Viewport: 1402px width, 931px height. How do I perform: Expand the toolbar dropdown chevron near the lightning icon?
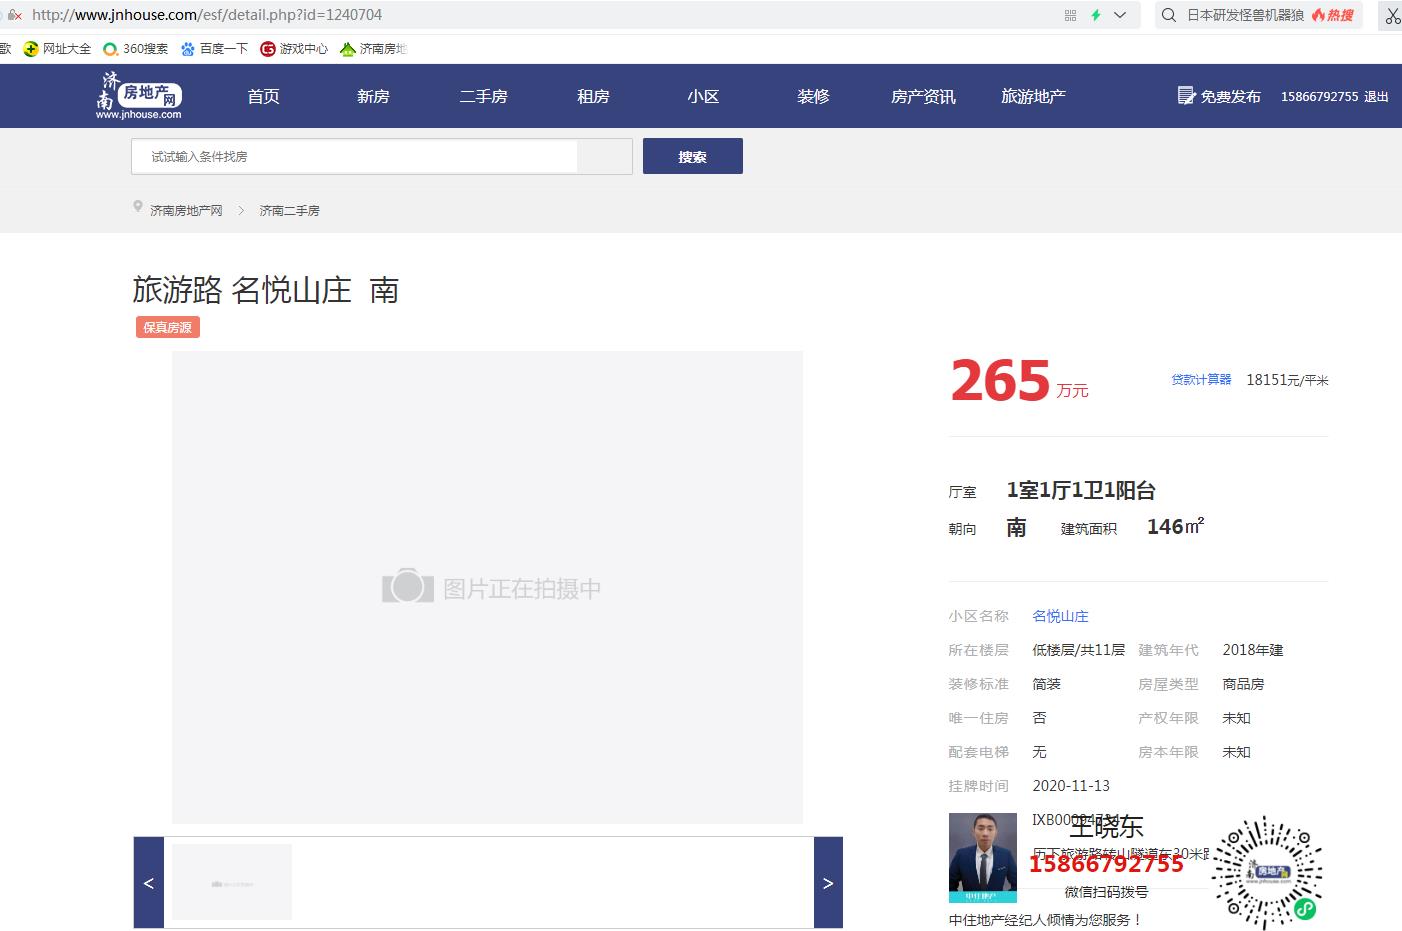(x=1120, y=15)
